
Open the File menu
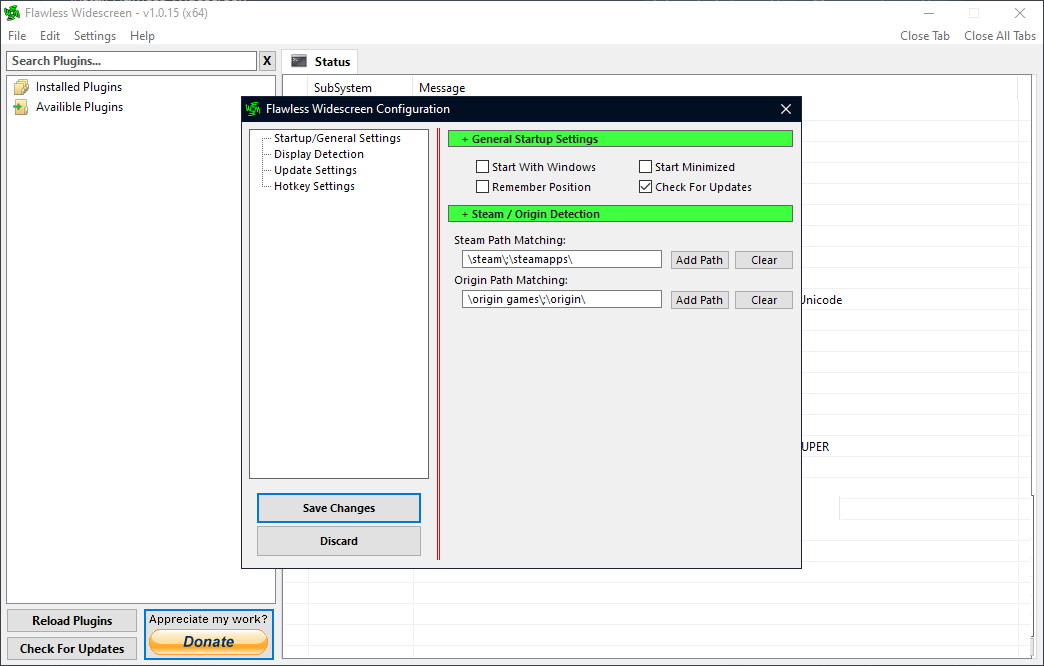tap(17, 36)
